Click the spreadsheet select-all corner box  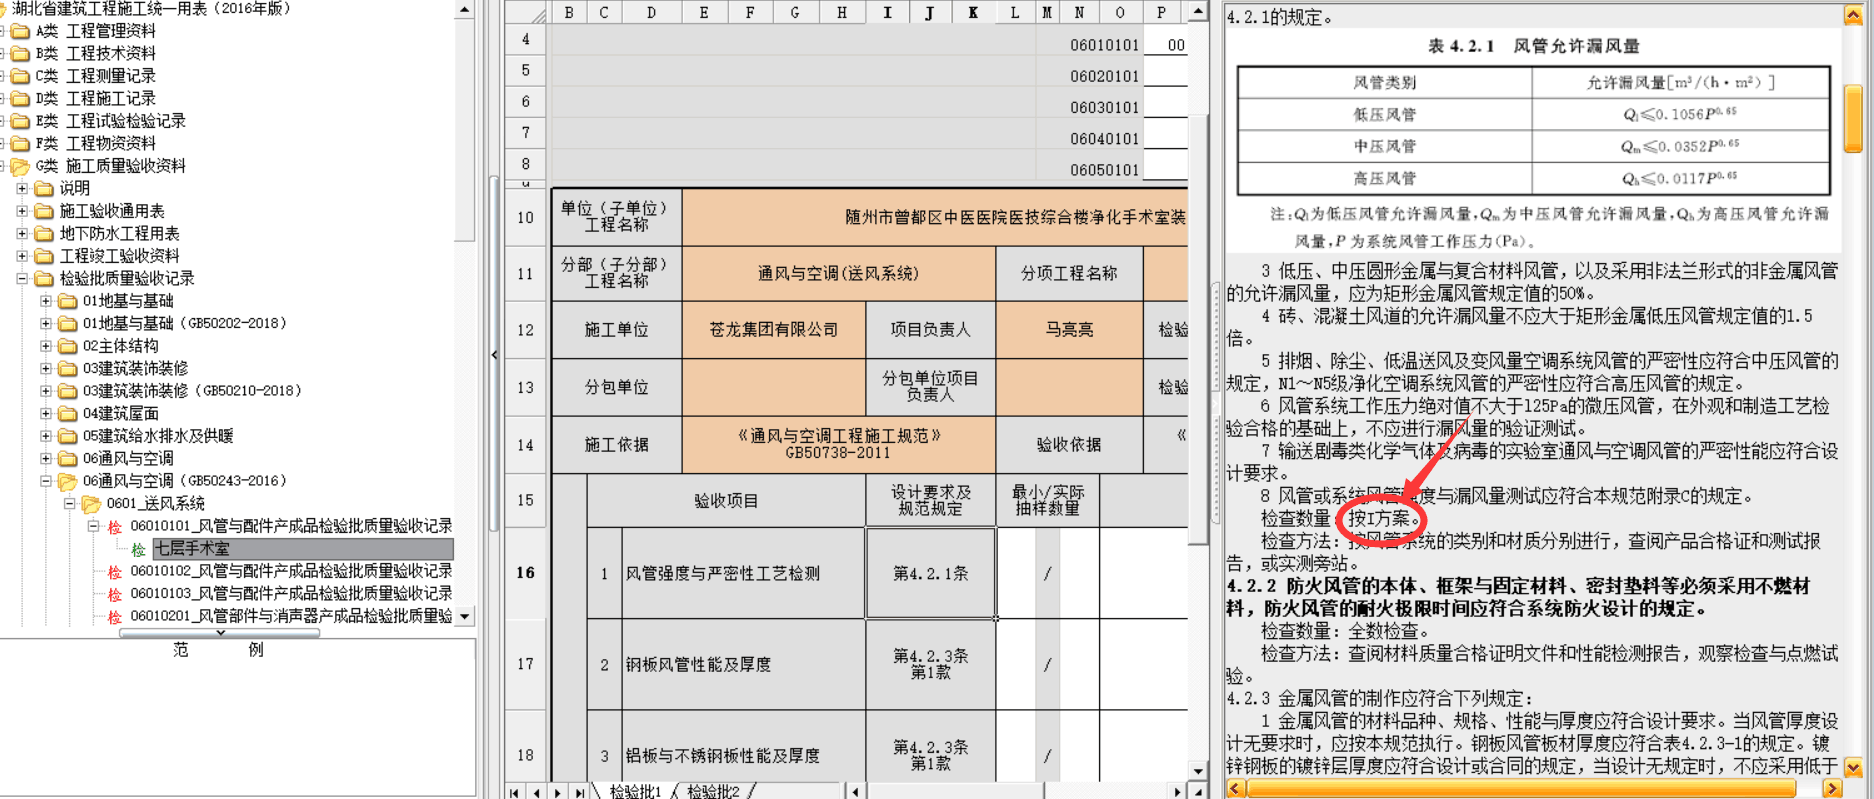527,12
